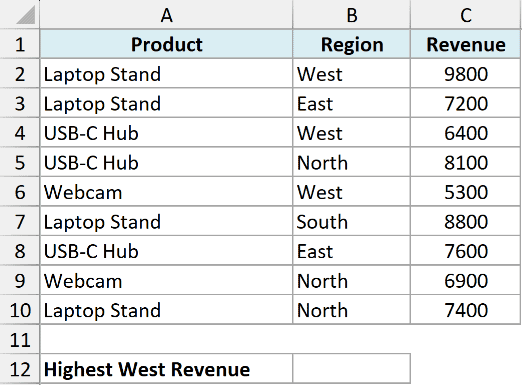Viewport: 522px width, 385px height.
Task: Click revenue value 7600
Action: tap(466, 251)
